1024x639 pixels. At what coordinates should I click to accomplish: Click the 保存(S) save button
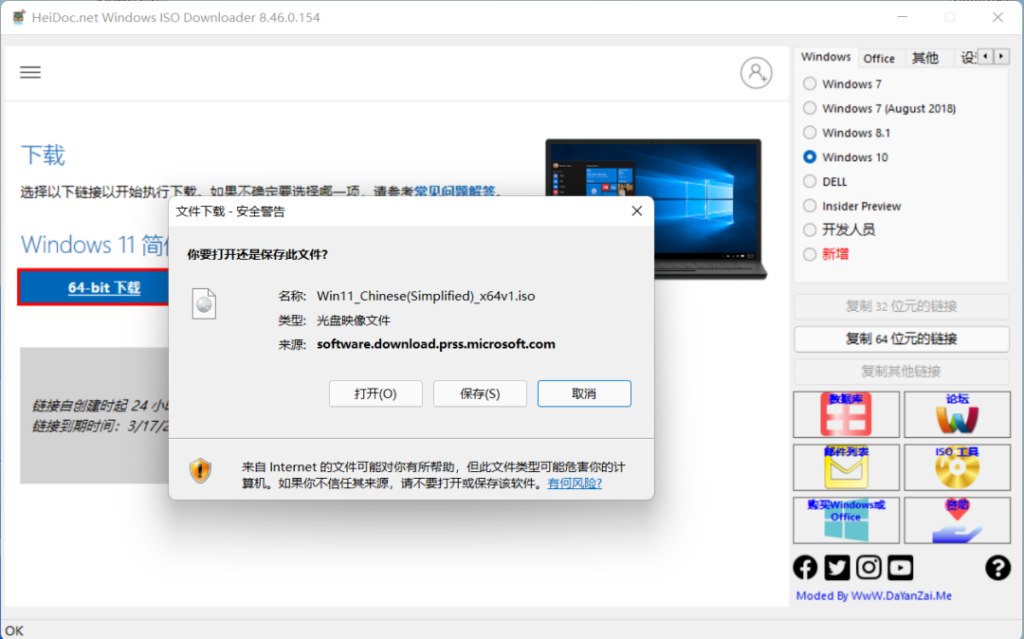tap(479, 393)
